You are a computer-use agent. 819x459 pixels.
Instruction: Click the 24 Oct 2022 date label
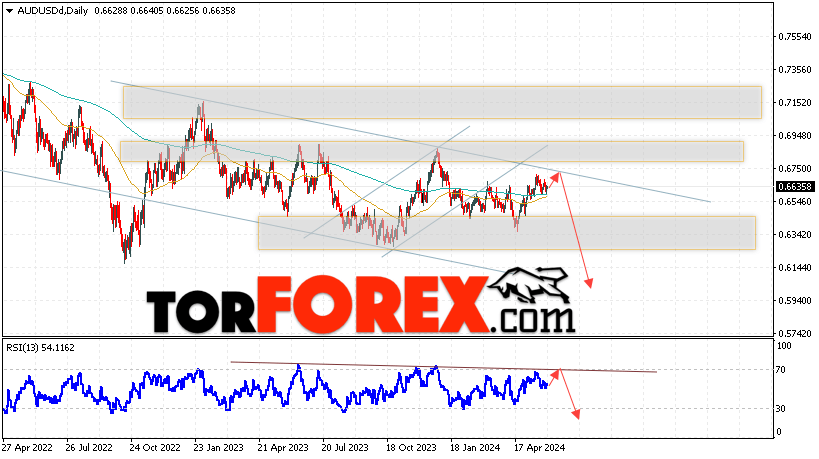155,448
